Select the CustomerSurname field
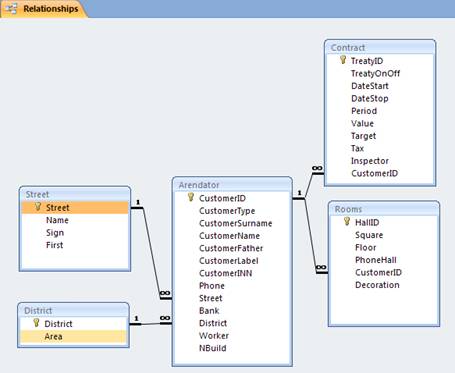Image resolution: width=455 pixels, height=373 pixels. pyautogui.click(x=236, y=223)
